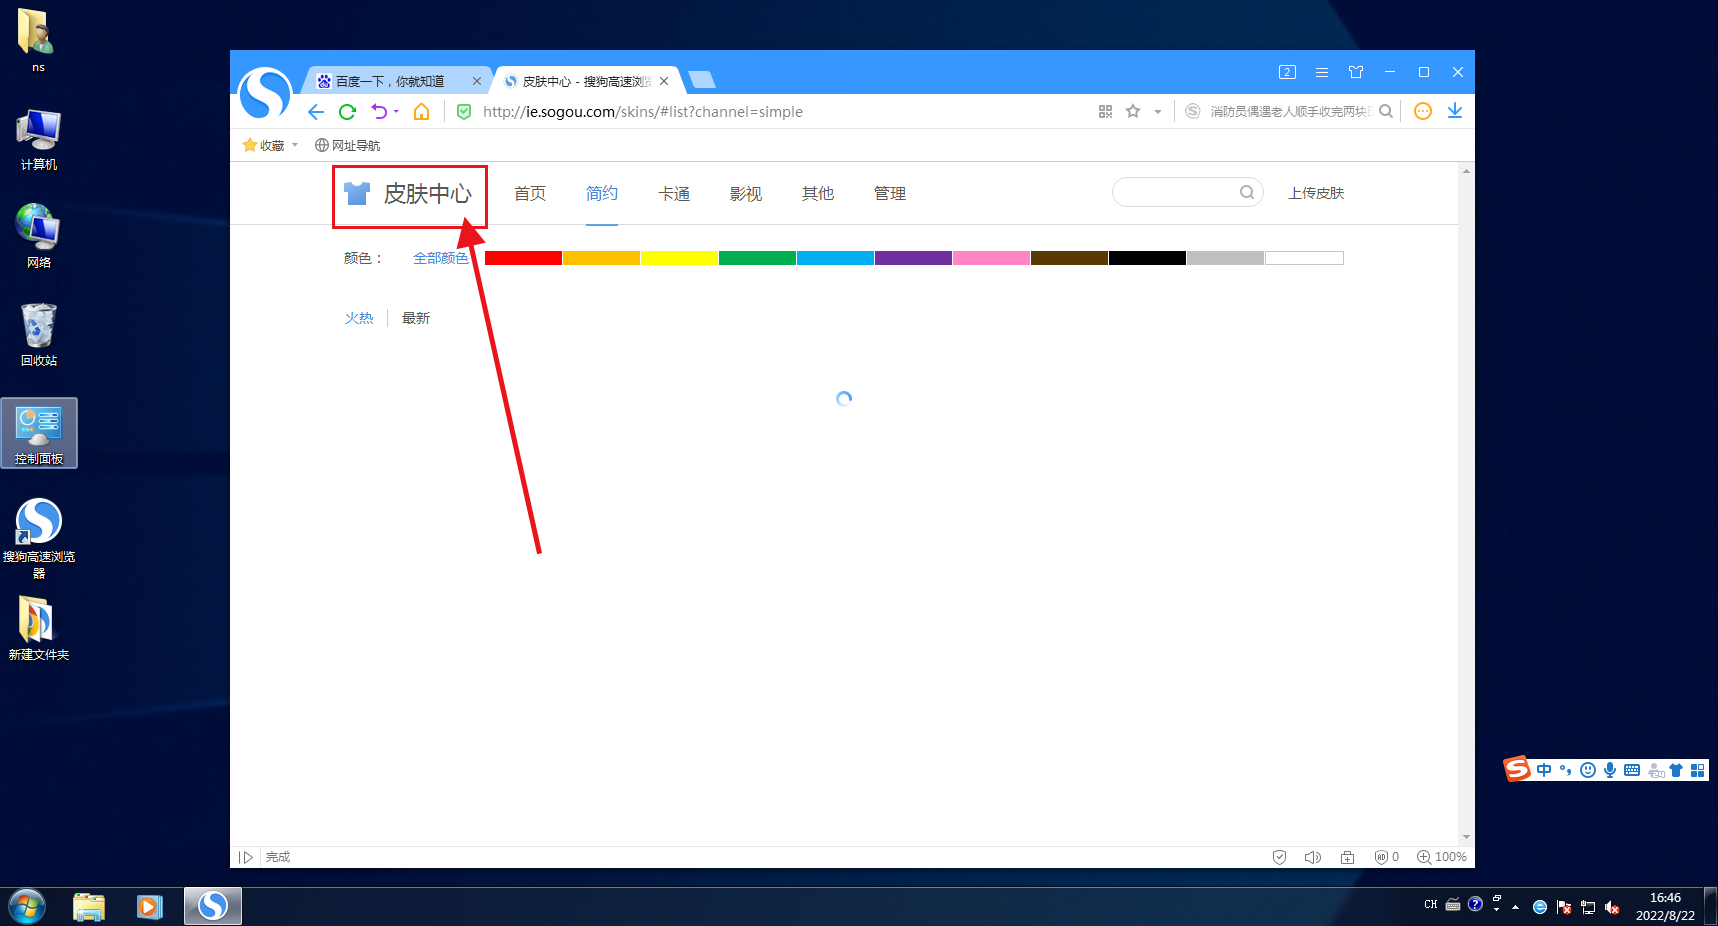Click the security shield status bar icon
Image resolution: width=1718 pixels, height=926 pixels.
[x=1279, y=857]
